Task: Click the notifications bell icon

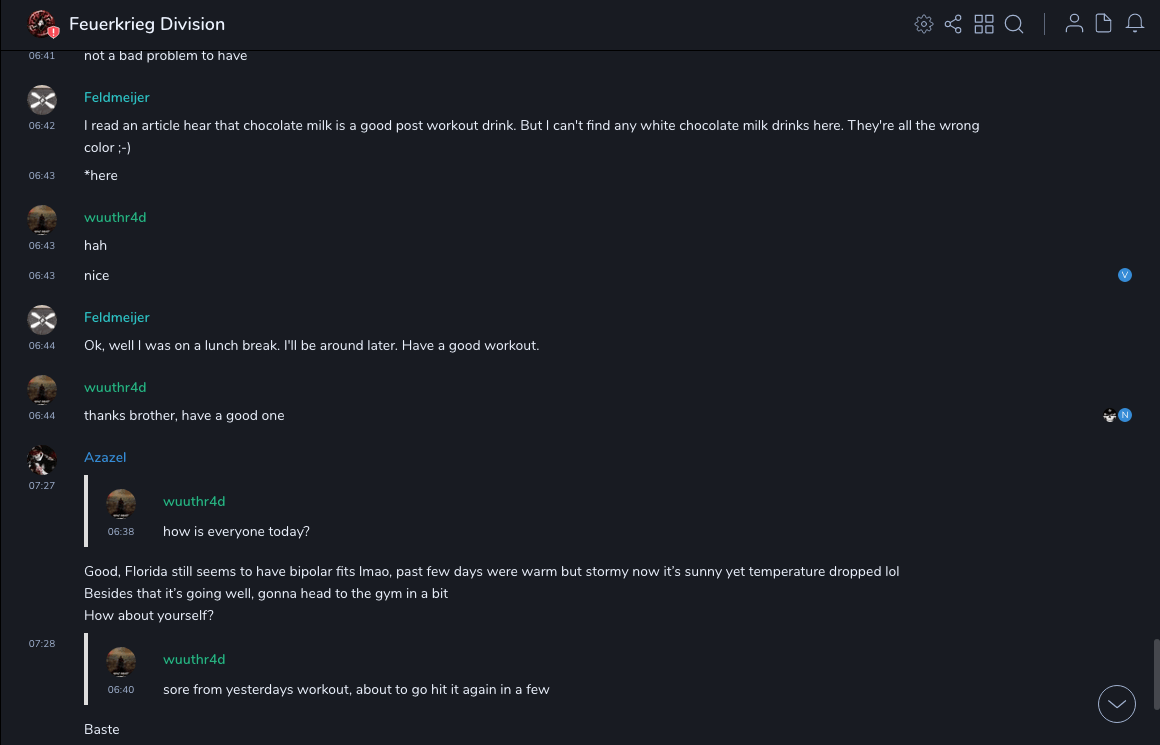Action: [1135, 24]
